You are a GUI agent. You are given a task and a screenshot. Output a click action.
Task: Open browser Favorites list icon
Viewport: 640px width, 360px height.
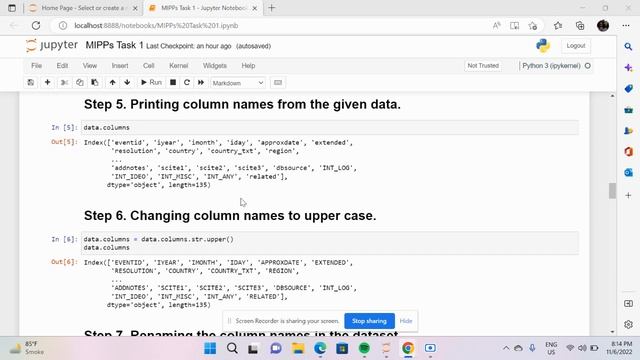(558, 26)
